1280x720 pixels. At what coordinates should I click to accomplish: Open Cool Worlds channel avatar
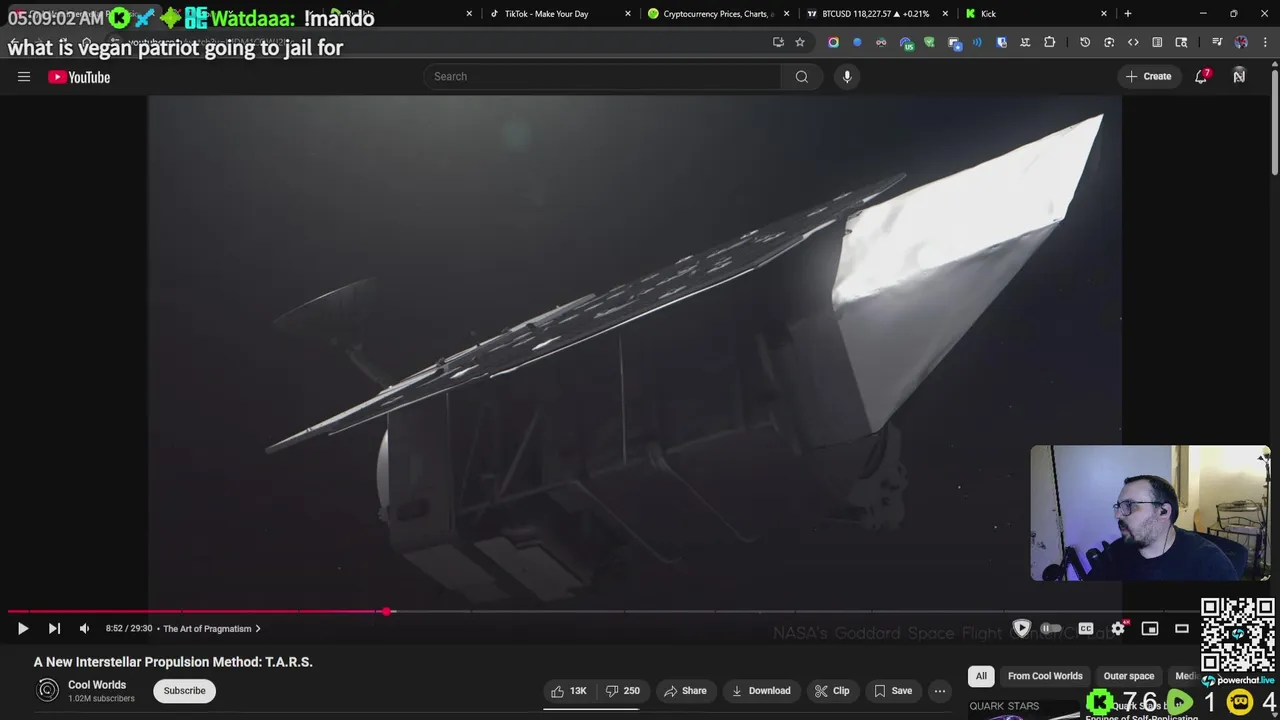pos(47,690)
